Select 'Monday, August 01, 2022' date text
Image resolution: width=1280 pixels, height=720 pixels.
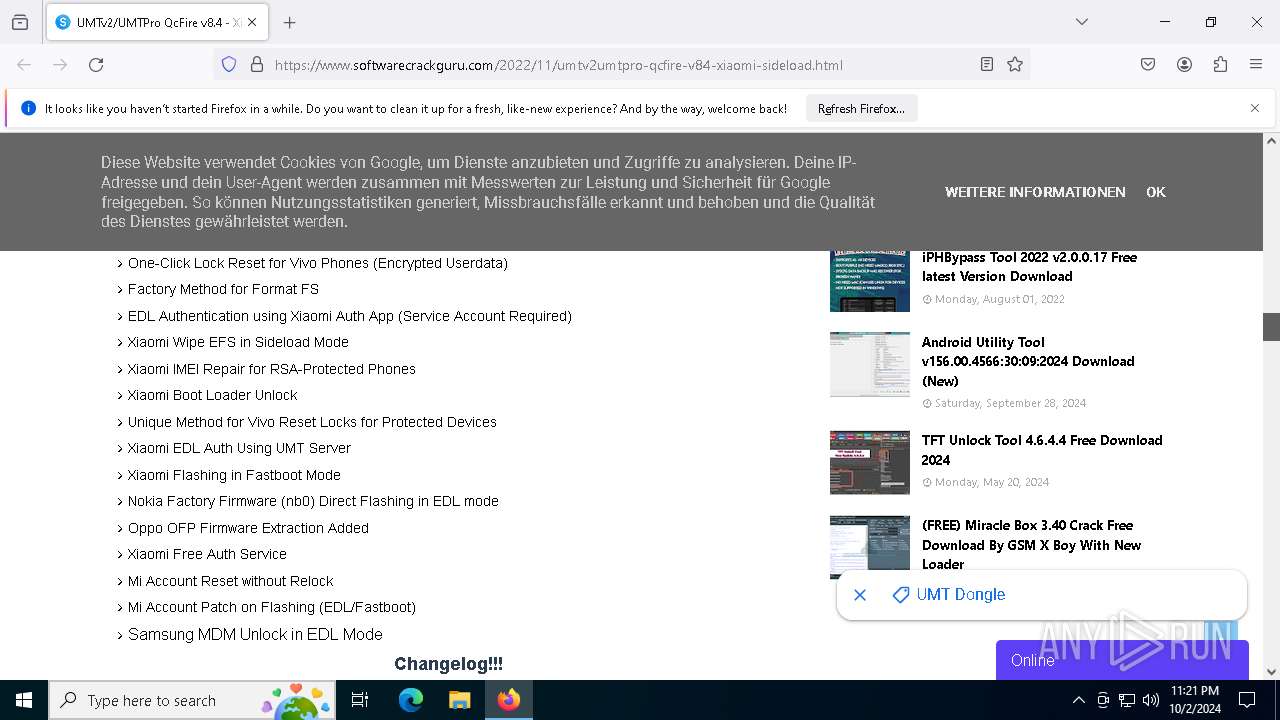[x=999, y=299]
